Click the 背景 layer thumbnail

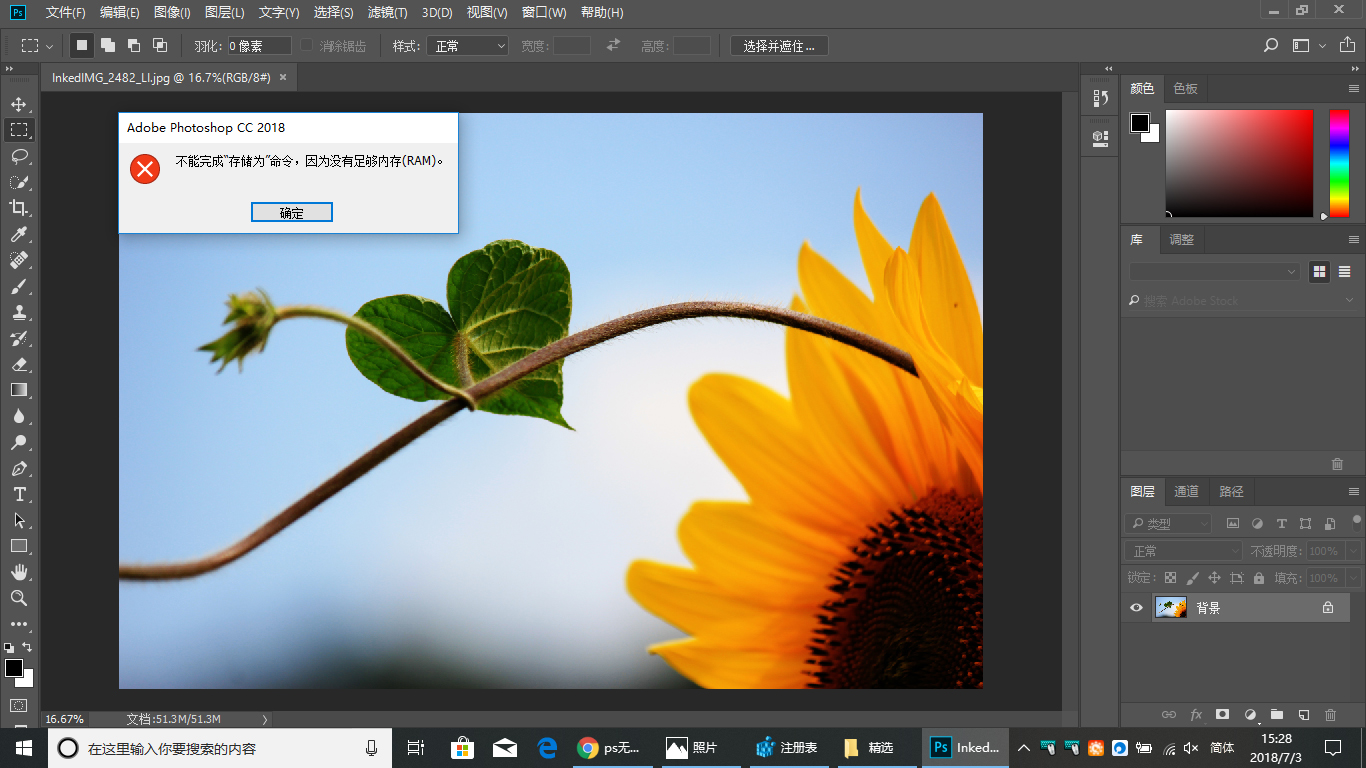[1170, 607]
